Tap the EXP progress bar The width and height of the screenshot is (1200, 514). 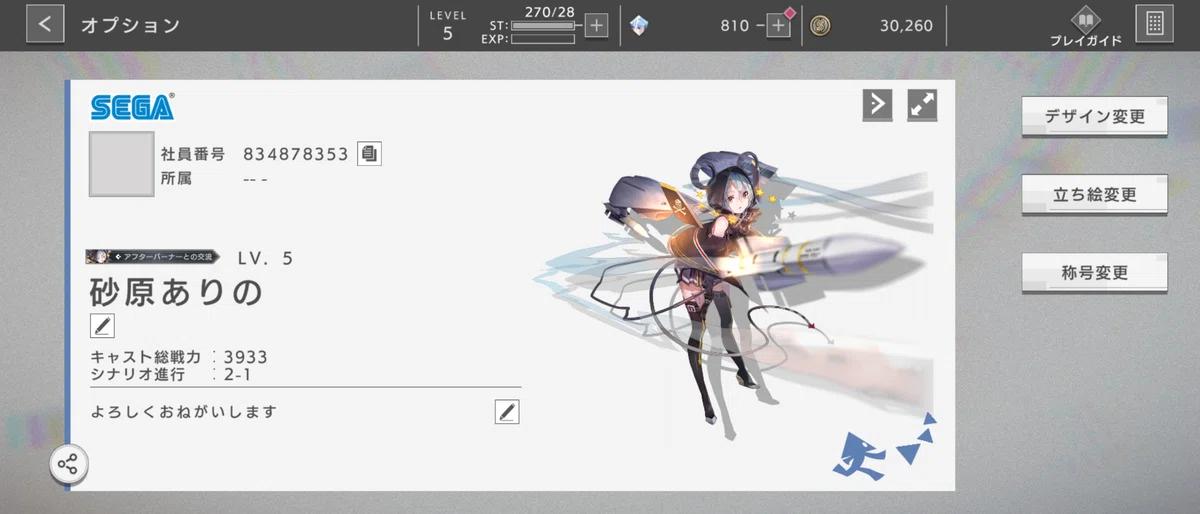click(543, 39)
